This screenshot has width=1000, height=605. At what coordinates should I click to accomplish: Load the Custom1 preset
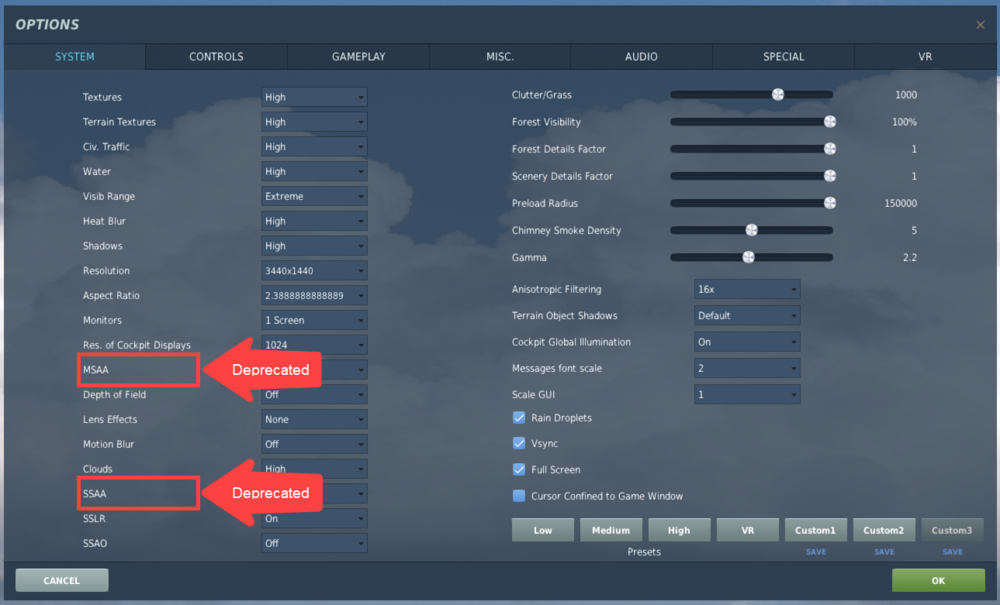click(816, 530)
